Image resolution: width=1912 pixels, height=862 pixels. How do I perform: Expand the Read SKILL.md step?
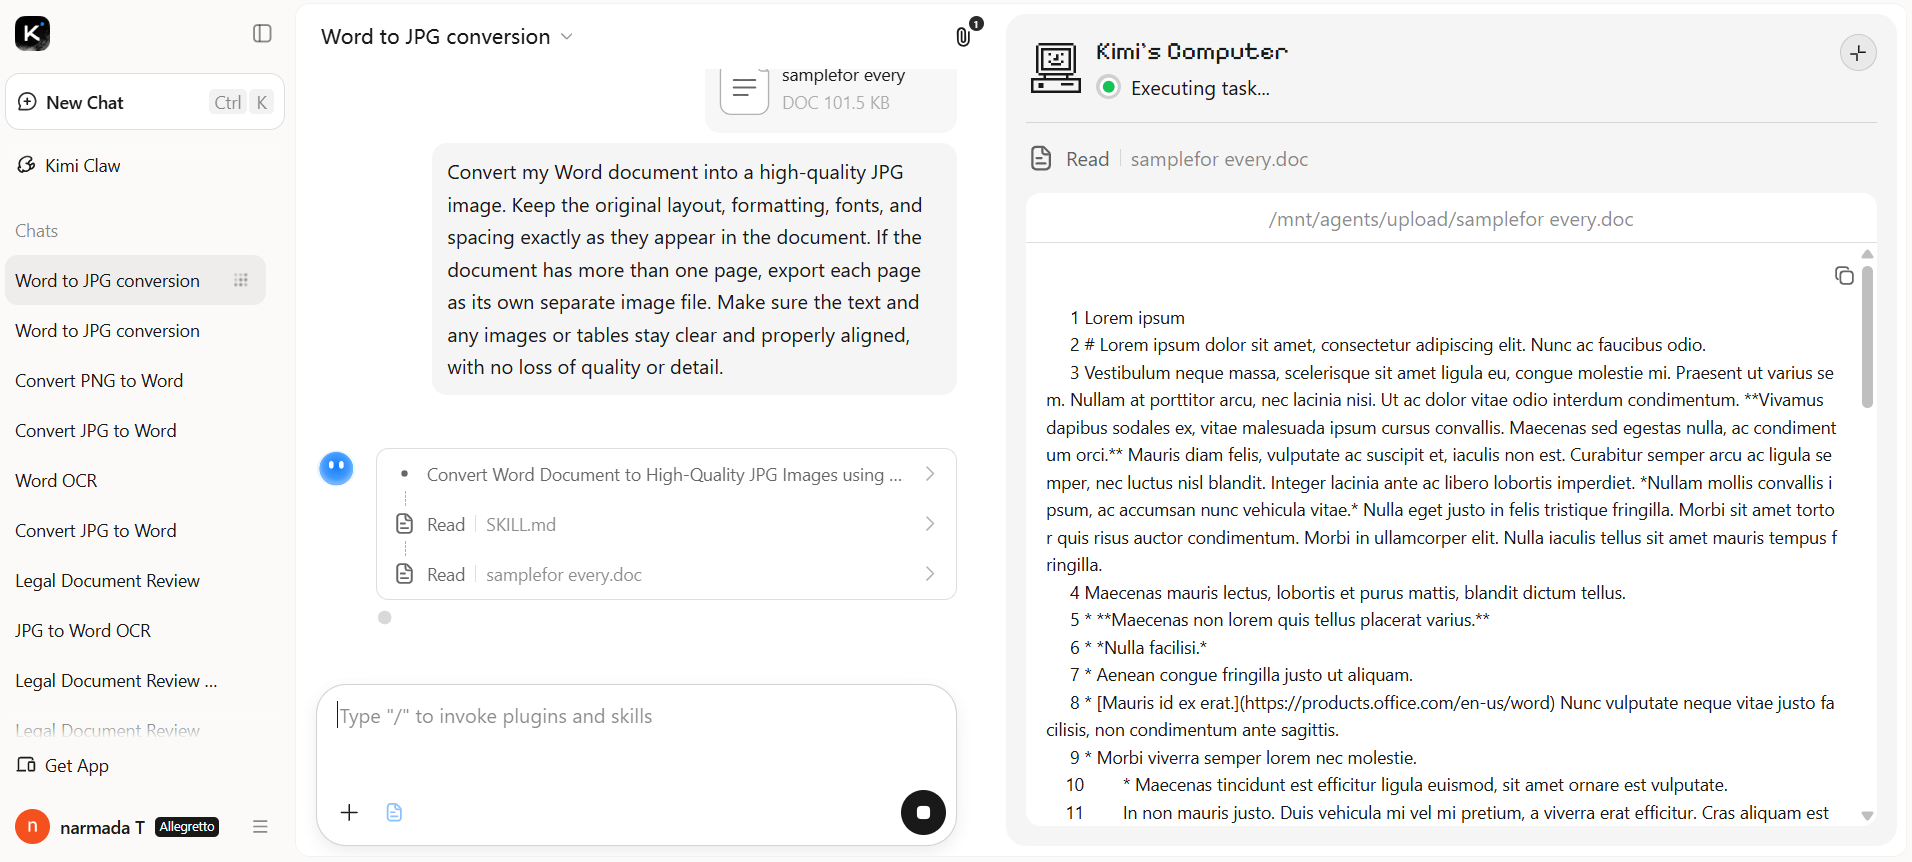[666, 524]
